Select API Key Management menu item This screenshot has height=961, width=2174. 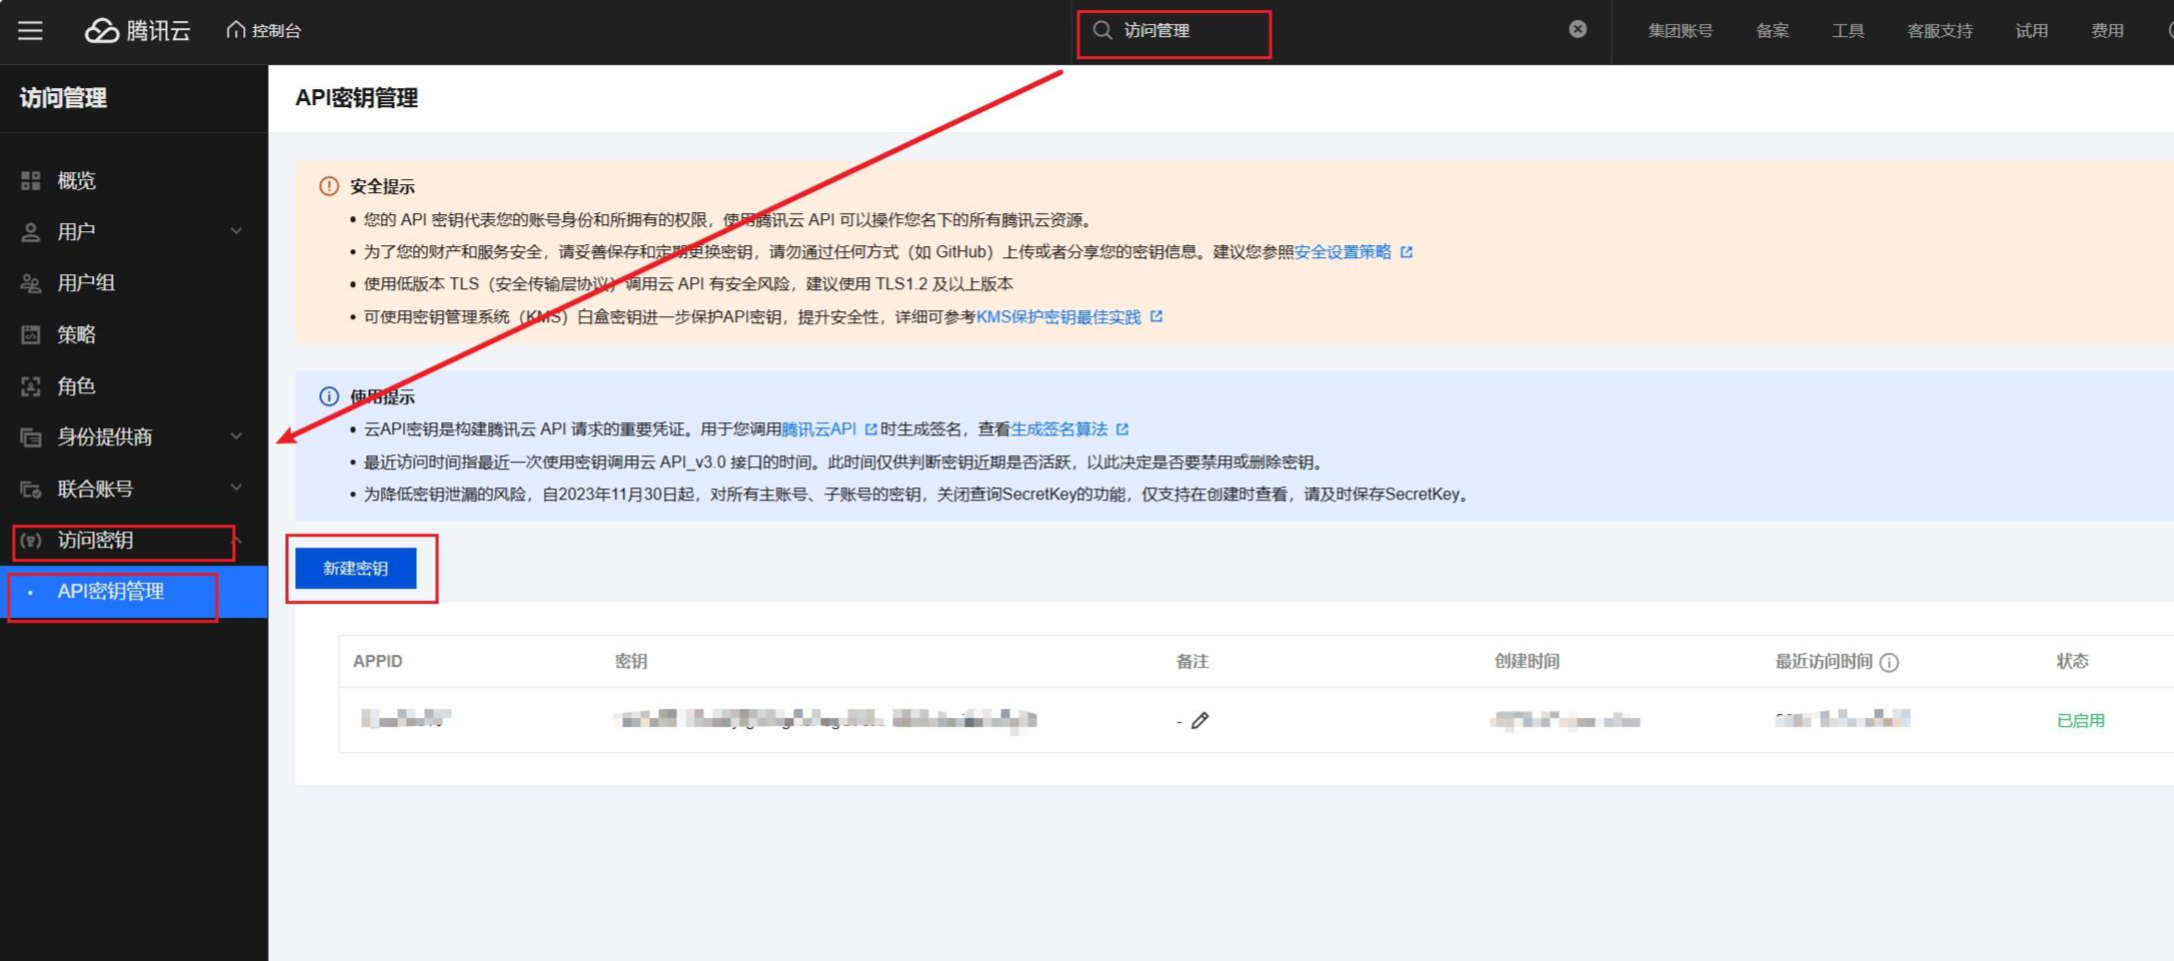110,592
